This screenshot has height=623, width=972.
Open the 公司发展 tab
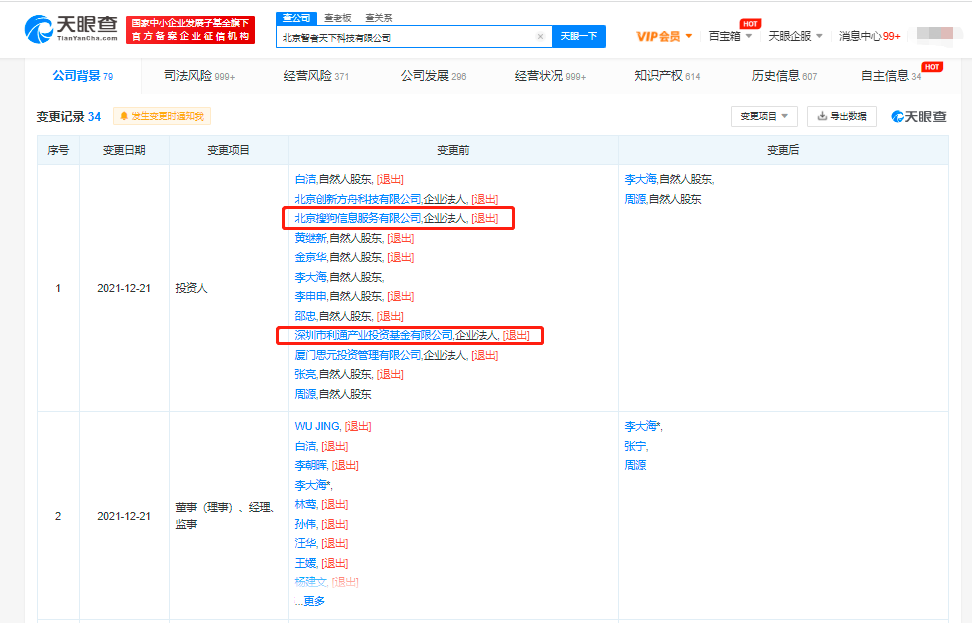pyautogui.click(x=433, y=76)
